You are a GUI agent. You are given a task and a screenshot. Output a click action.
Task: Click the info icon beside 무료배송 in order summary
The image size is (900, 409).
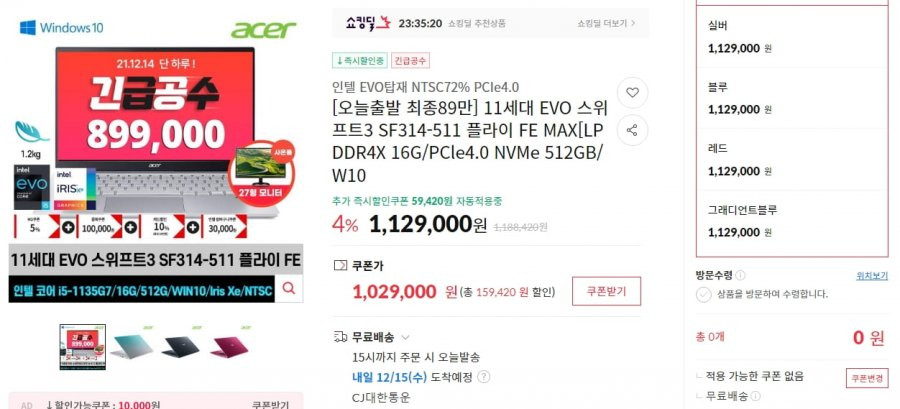pos(756,396)
